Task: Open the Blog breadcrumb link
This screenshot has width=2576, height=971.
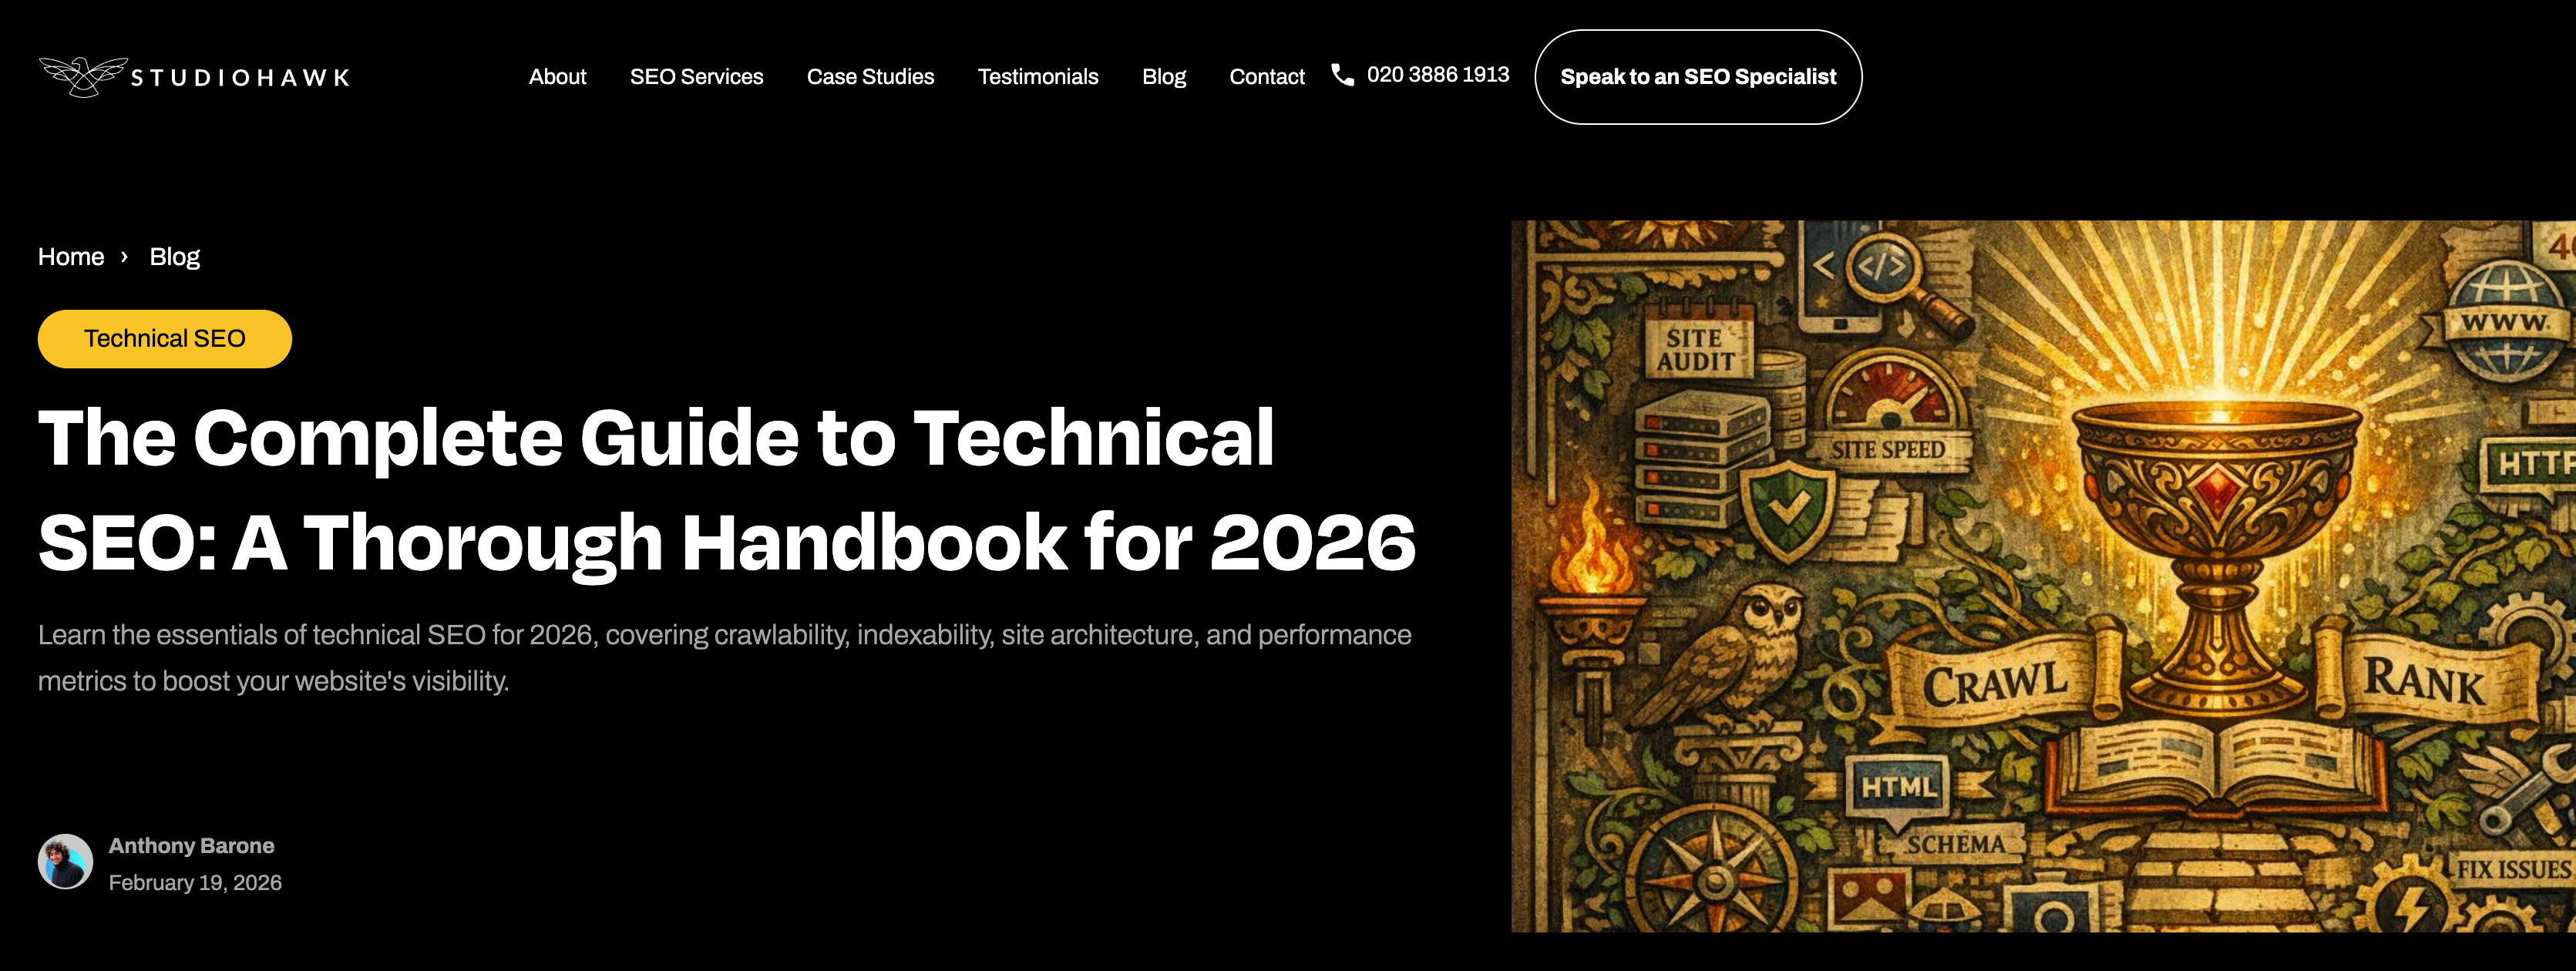Action: (175, 257)
